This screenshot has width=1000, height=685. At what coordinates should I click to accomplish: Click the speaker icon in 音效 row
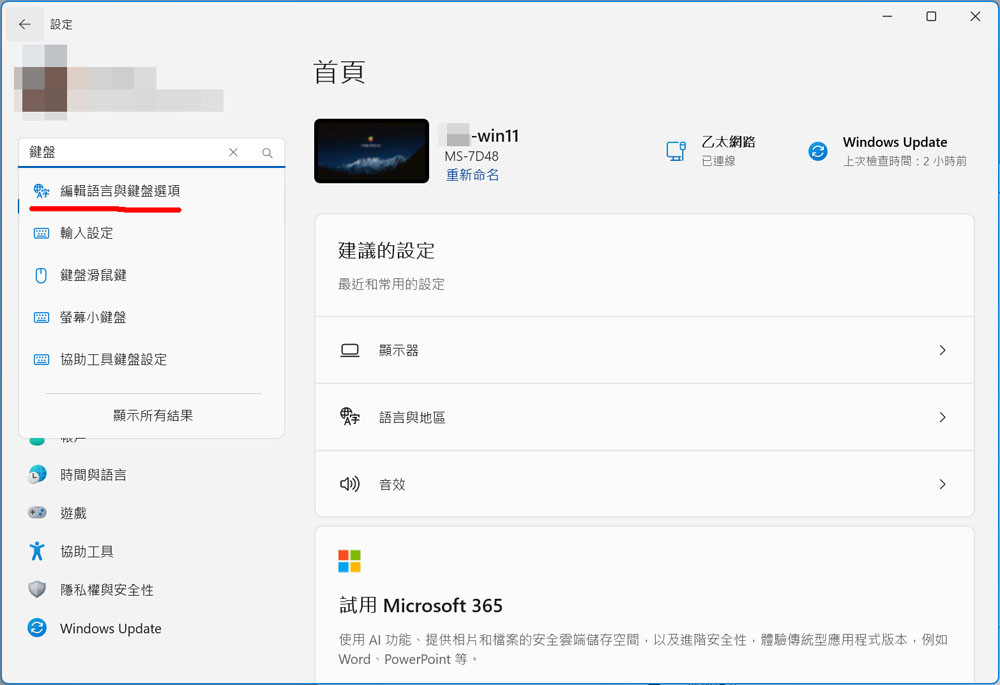(349, 484)
